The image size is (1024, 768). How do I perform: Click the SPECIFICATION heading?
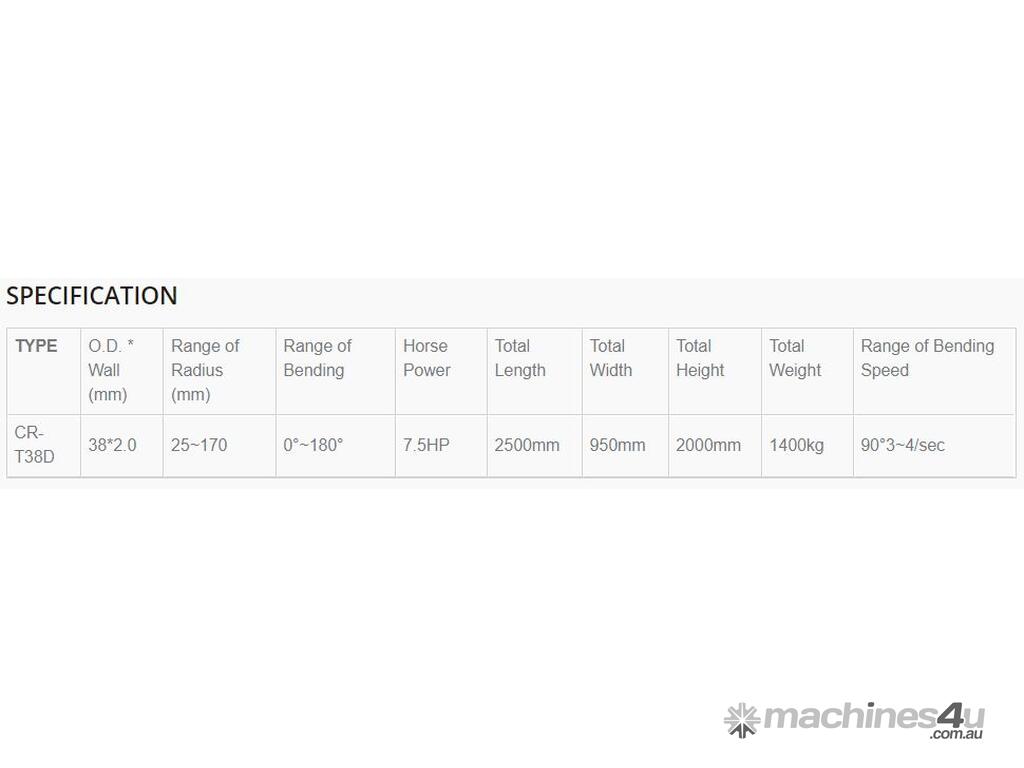92,296
